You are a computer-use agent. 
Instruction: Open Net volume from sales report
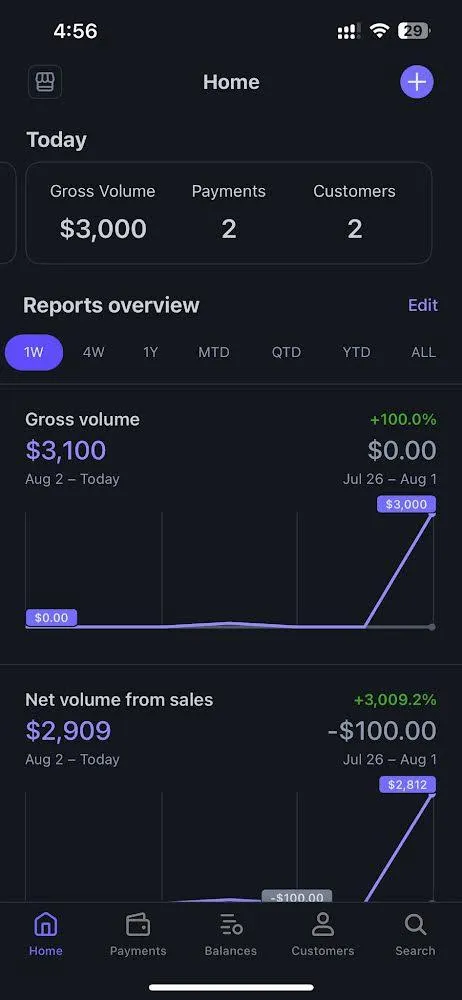119,700
